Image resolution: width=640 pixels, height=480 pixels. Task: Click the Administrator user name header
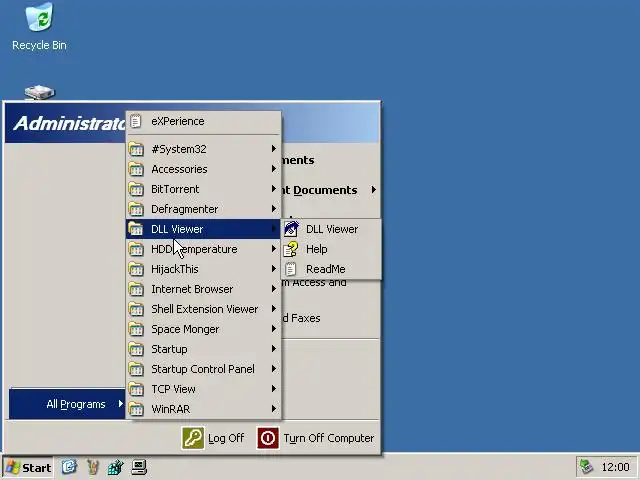(x=69, y=123)
